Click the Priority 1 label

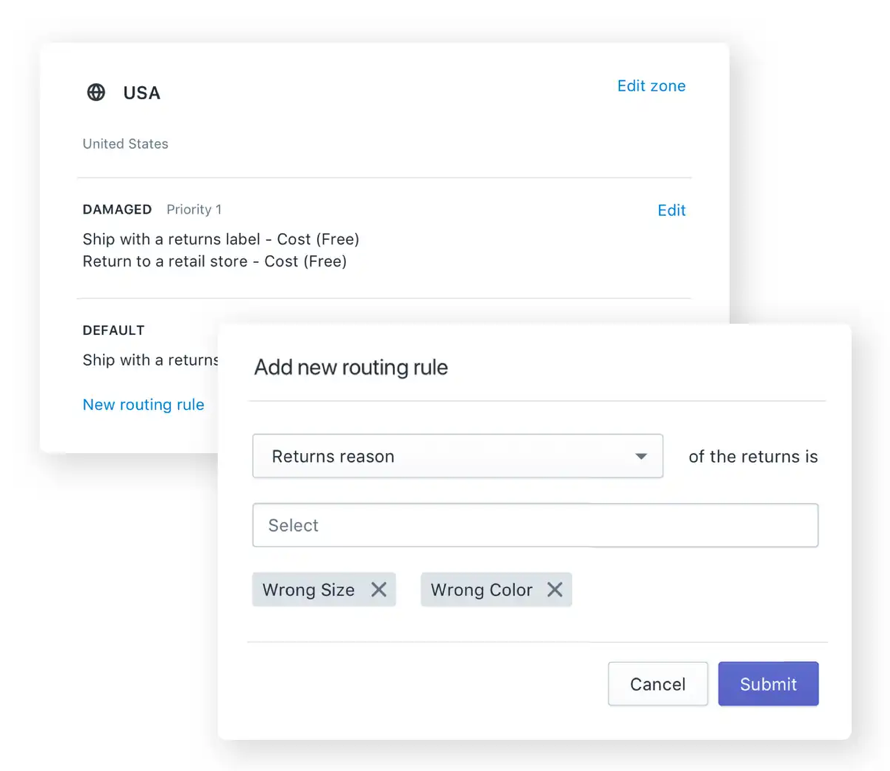tap(194, 209)
